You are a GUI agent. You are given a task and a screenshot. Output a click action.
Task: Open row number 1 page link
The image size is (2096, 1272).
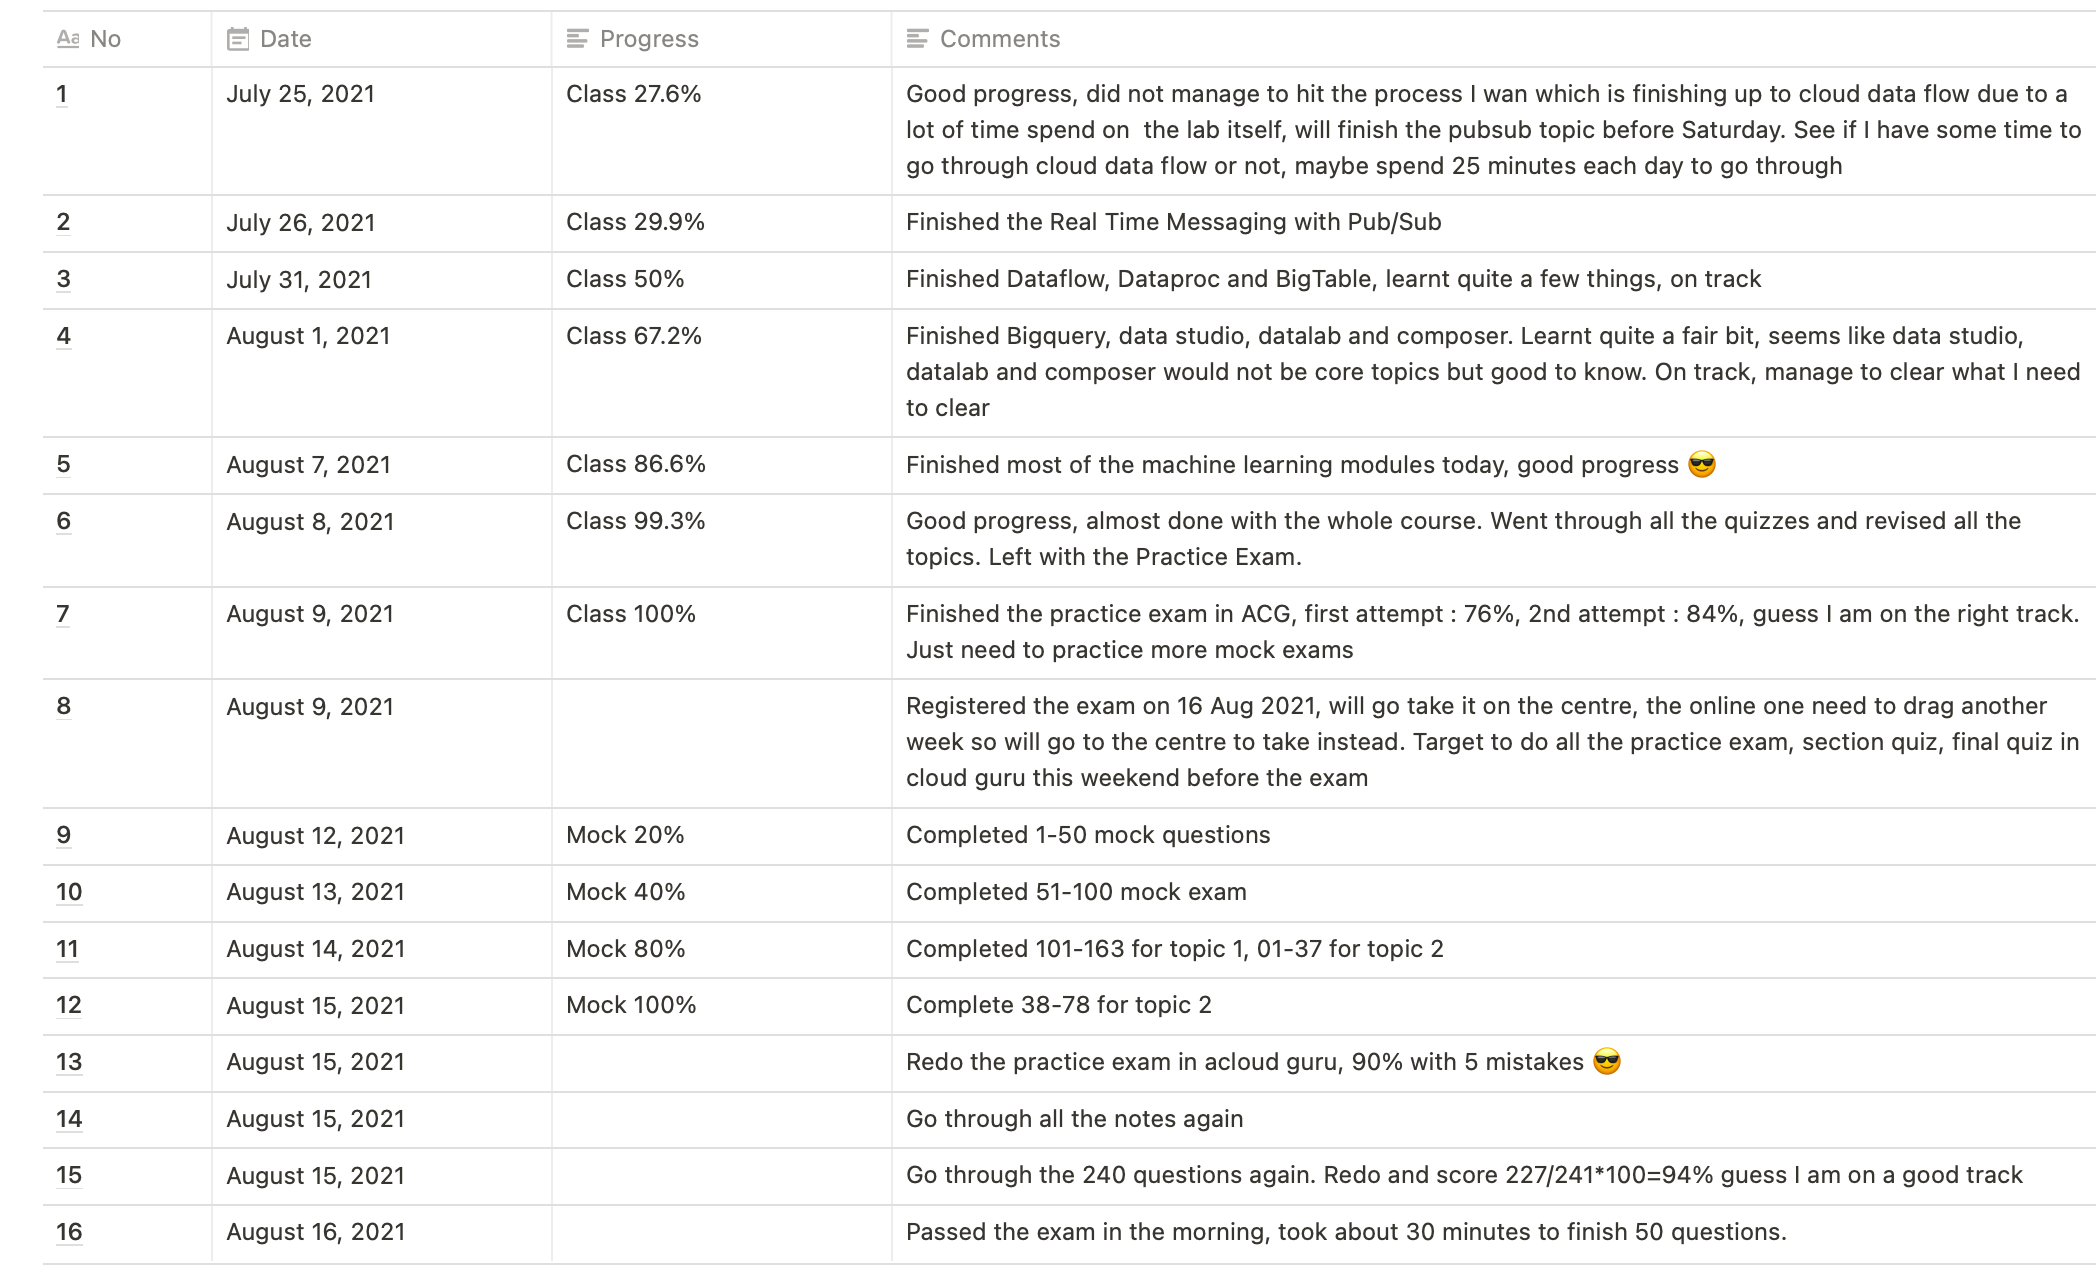(x=62, y=94)
